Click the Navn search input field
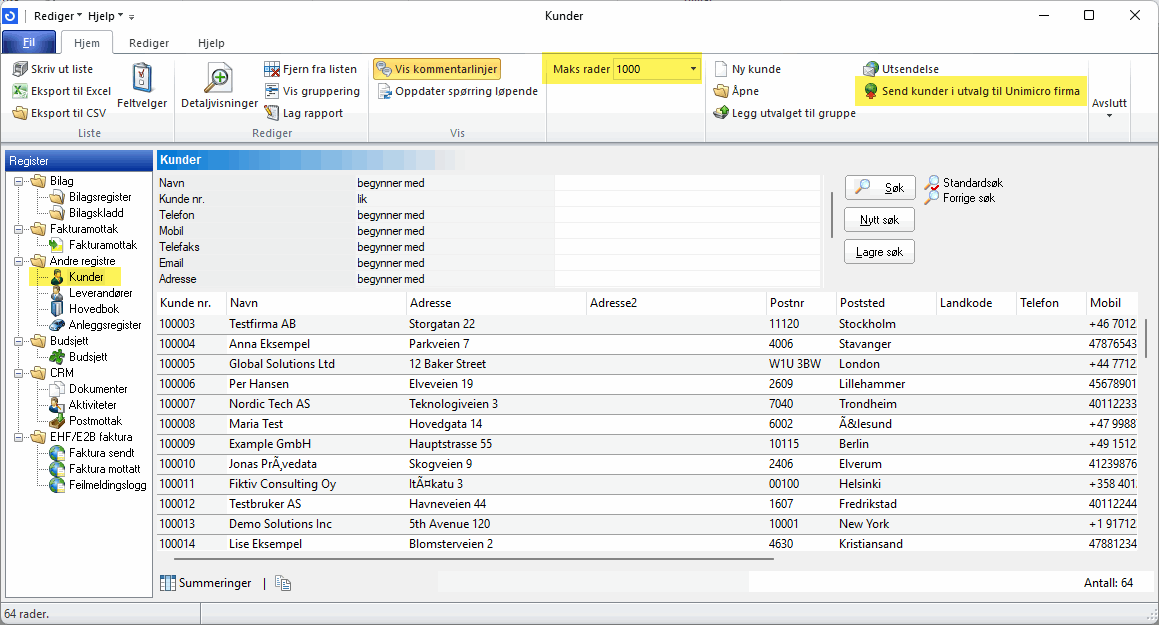 (686, 183)
